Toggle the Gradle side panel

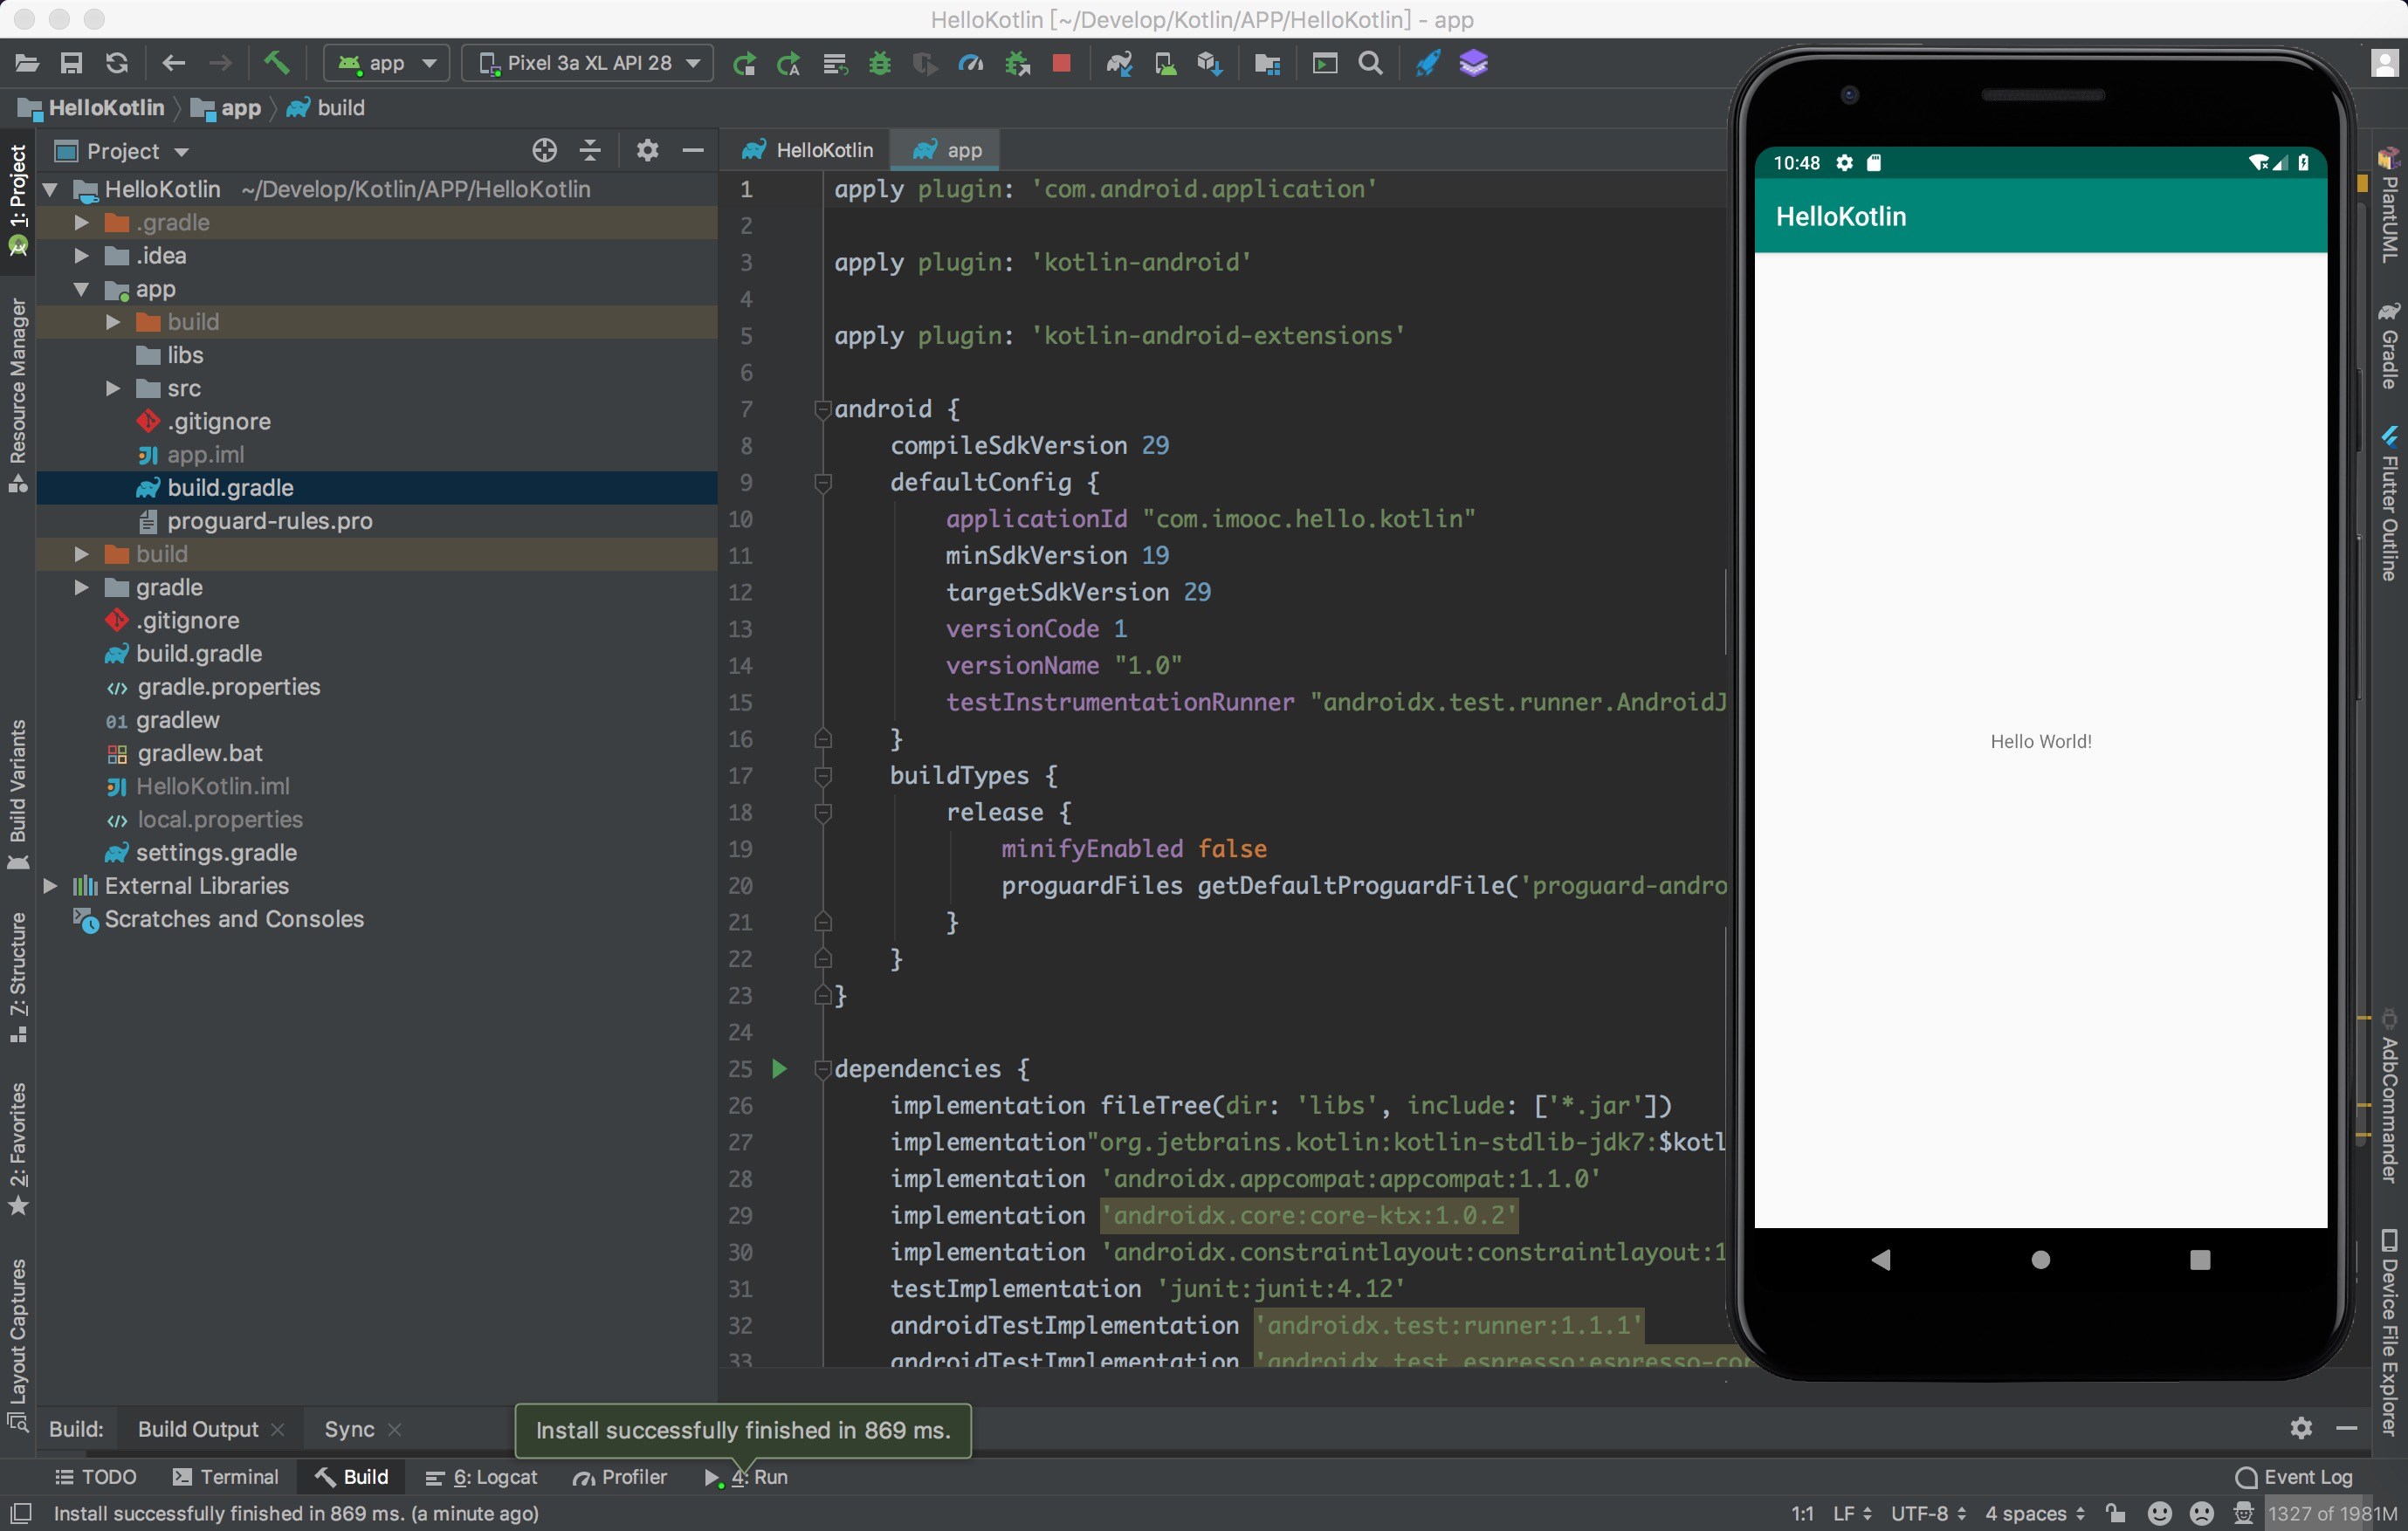point(2390,346)
